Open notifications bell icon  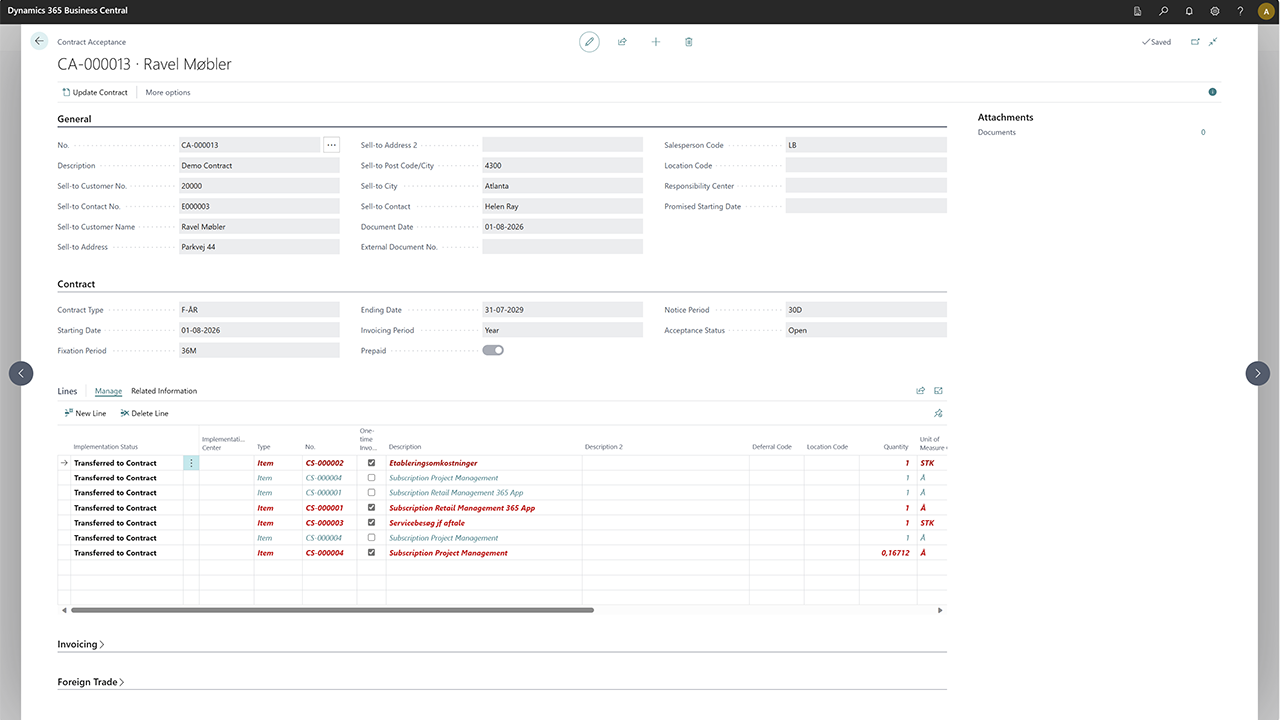(x=1189, y=11)
